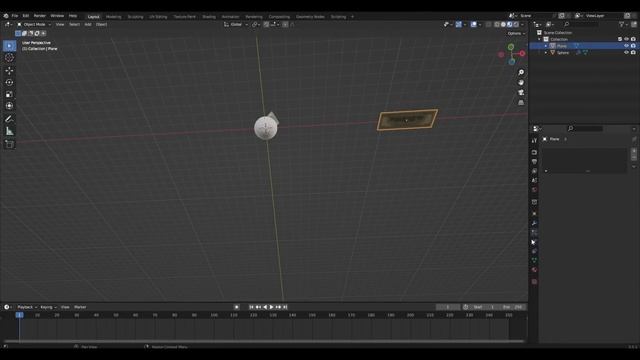The height and width of the screenshot is (360, 640).
Task: Click the End frame field
Action: tap(513, 307)
